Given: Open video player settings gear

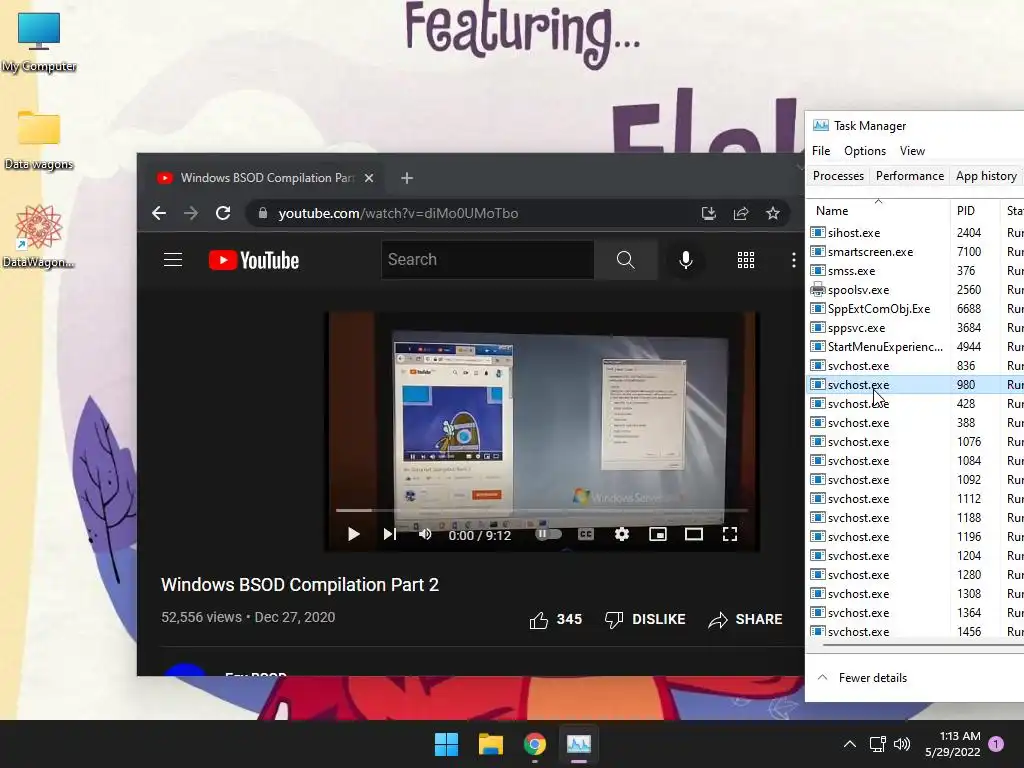Looking at the screenshot, I should coord(622,534).
